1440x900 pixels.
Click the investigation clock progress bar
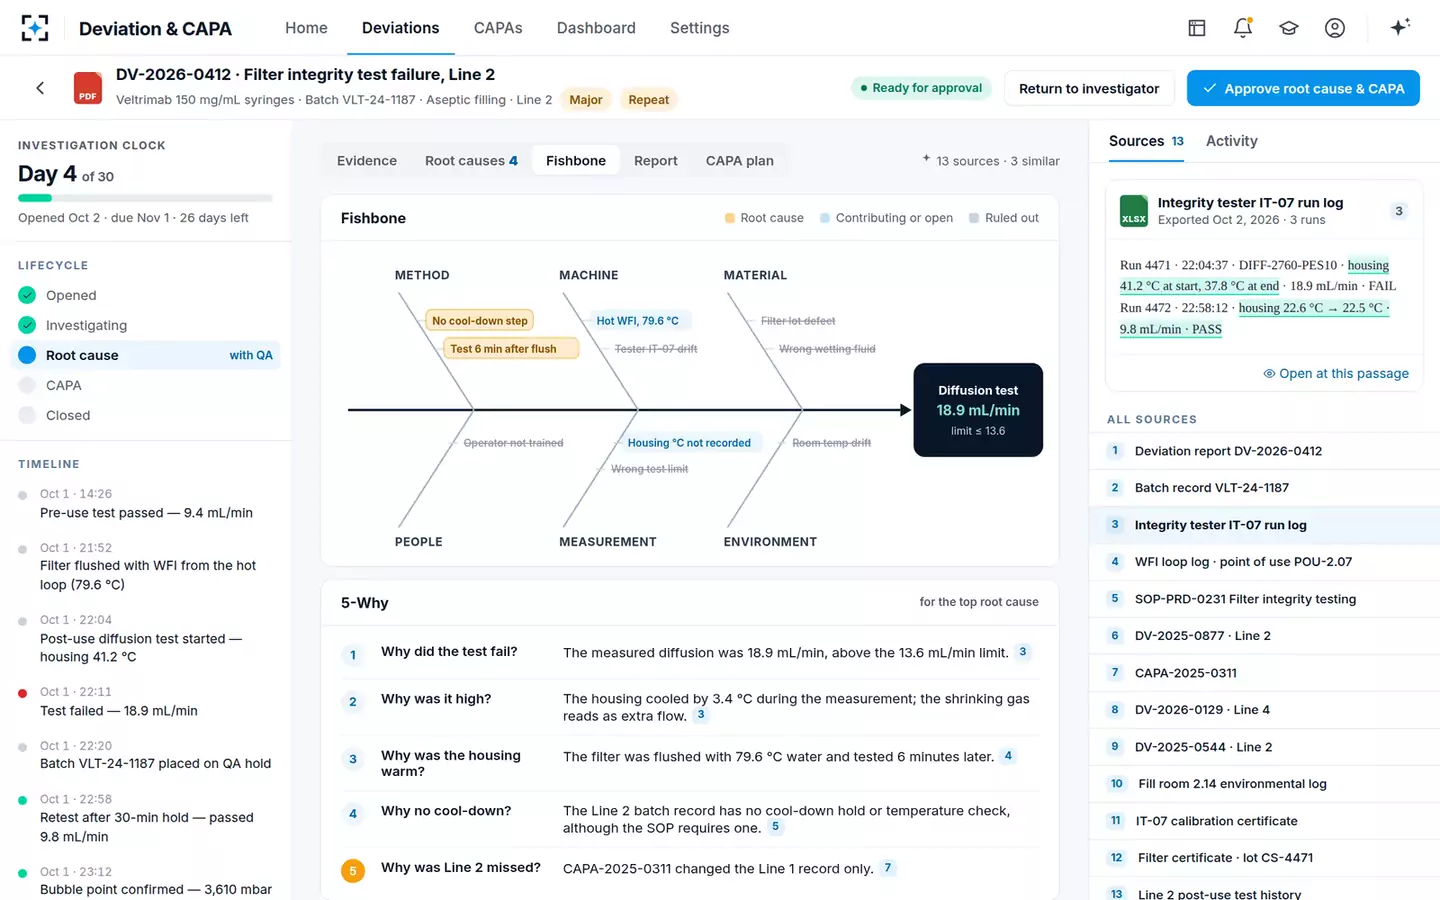coord(145,198)
